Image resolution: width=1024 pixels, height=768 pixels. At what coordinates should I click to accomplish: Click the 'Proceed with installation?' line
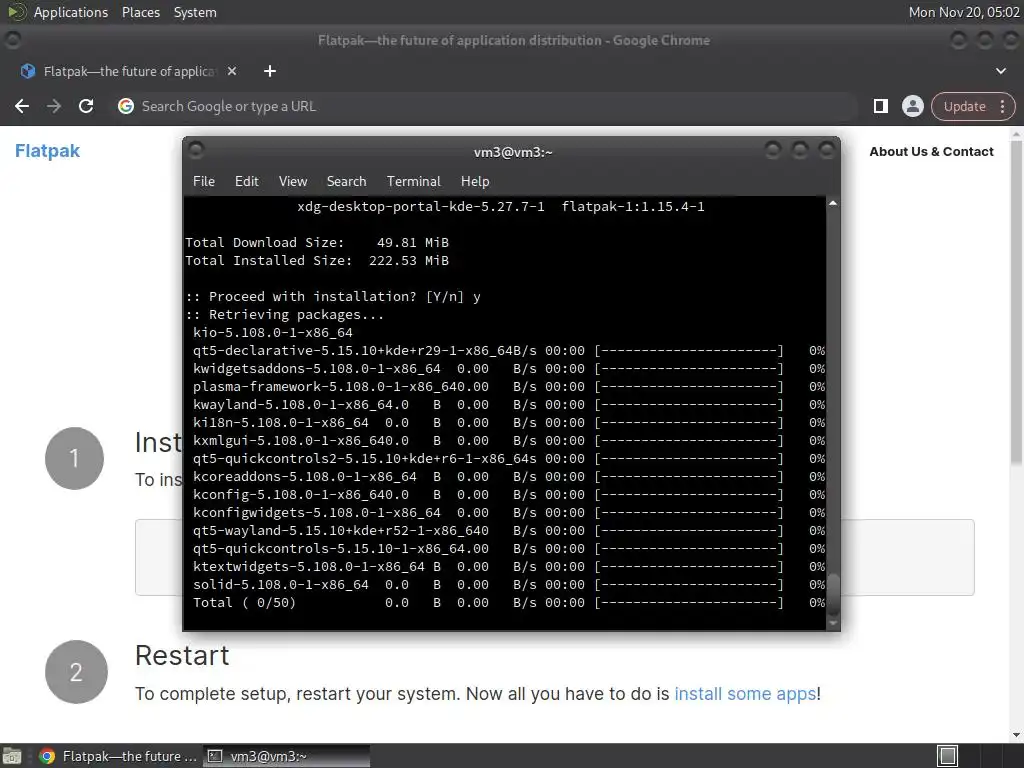[333, 296]
